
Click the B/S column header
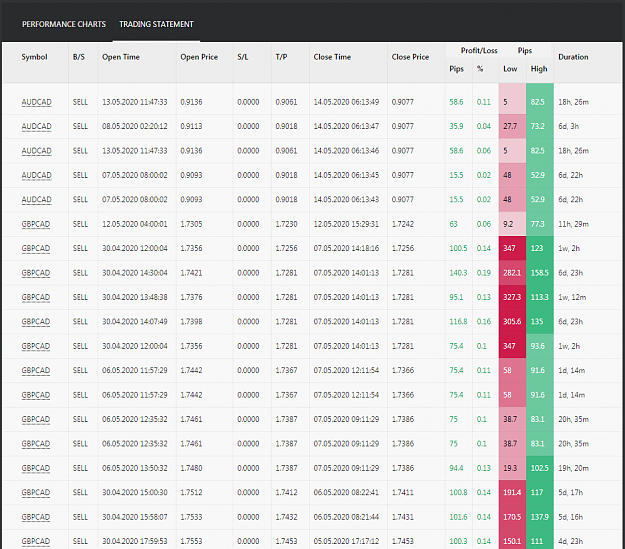coord(79,57)
